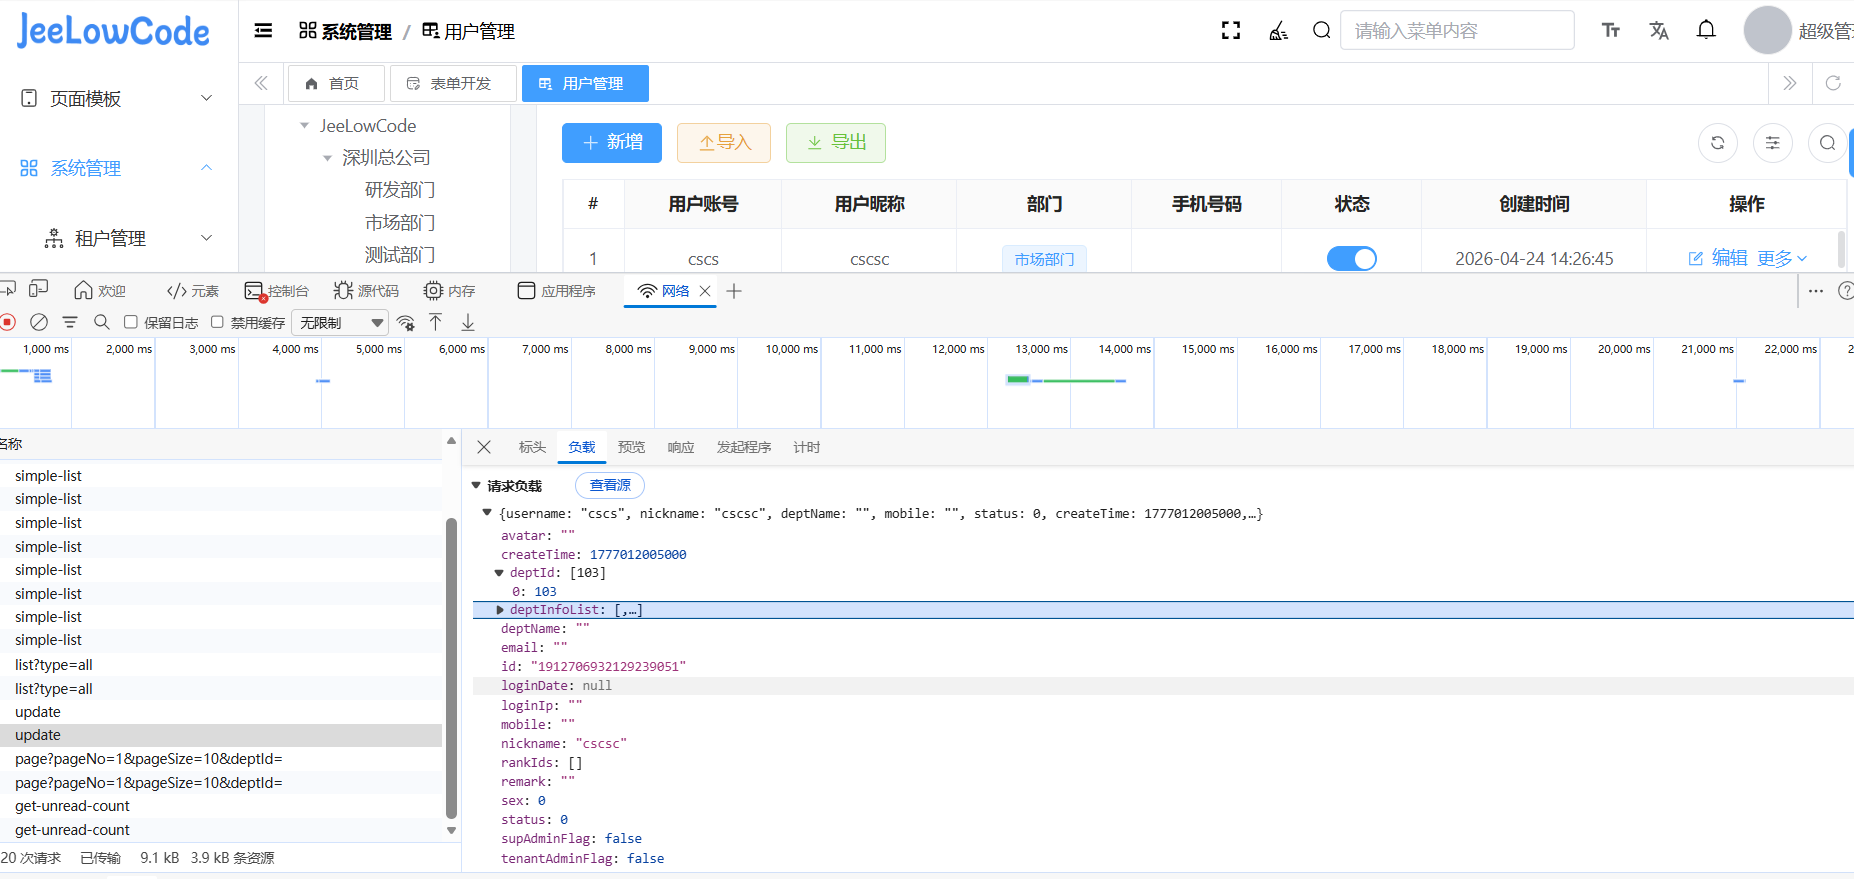The height and width of the screenshot is (879, 1854).
Task: Click the table refresh circular icon
Action: [1717, 143]
